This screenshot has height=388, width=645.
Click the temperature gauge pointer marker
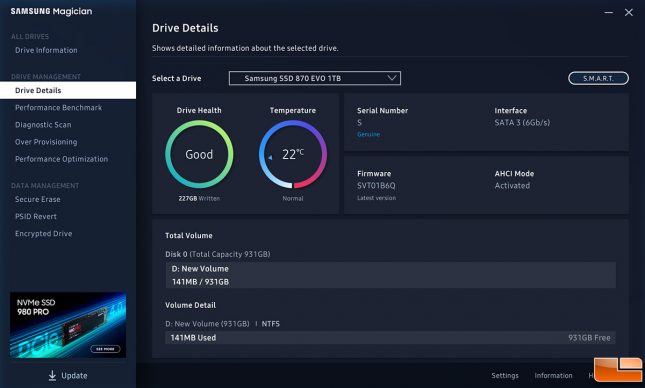pyautogui.click(x=270, y=158)
